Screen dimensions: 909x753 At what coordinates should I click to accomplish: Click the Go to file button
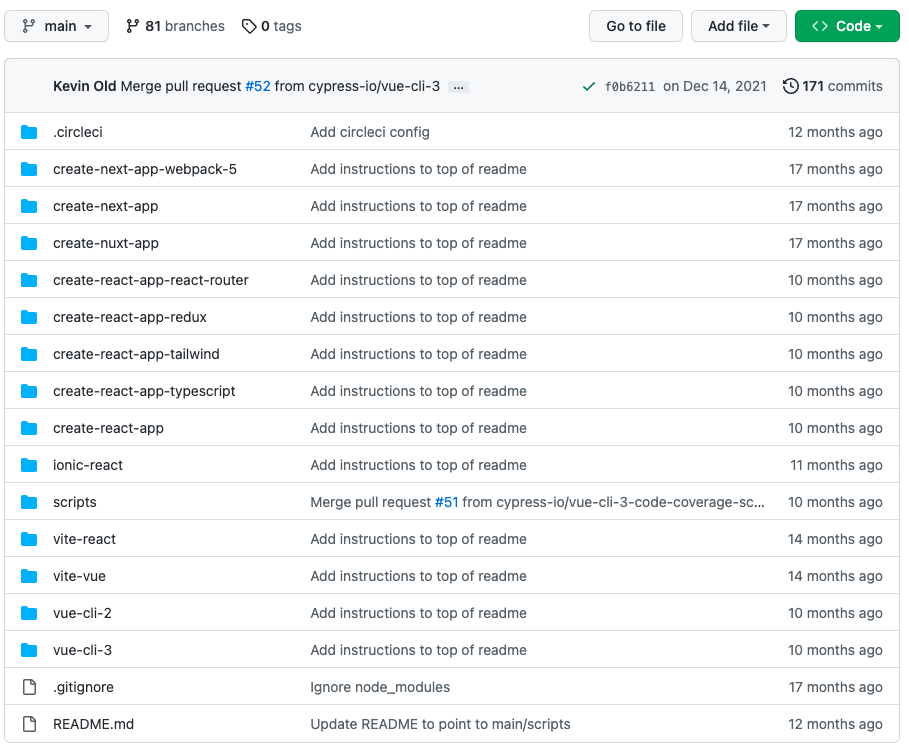pos(635,26)
